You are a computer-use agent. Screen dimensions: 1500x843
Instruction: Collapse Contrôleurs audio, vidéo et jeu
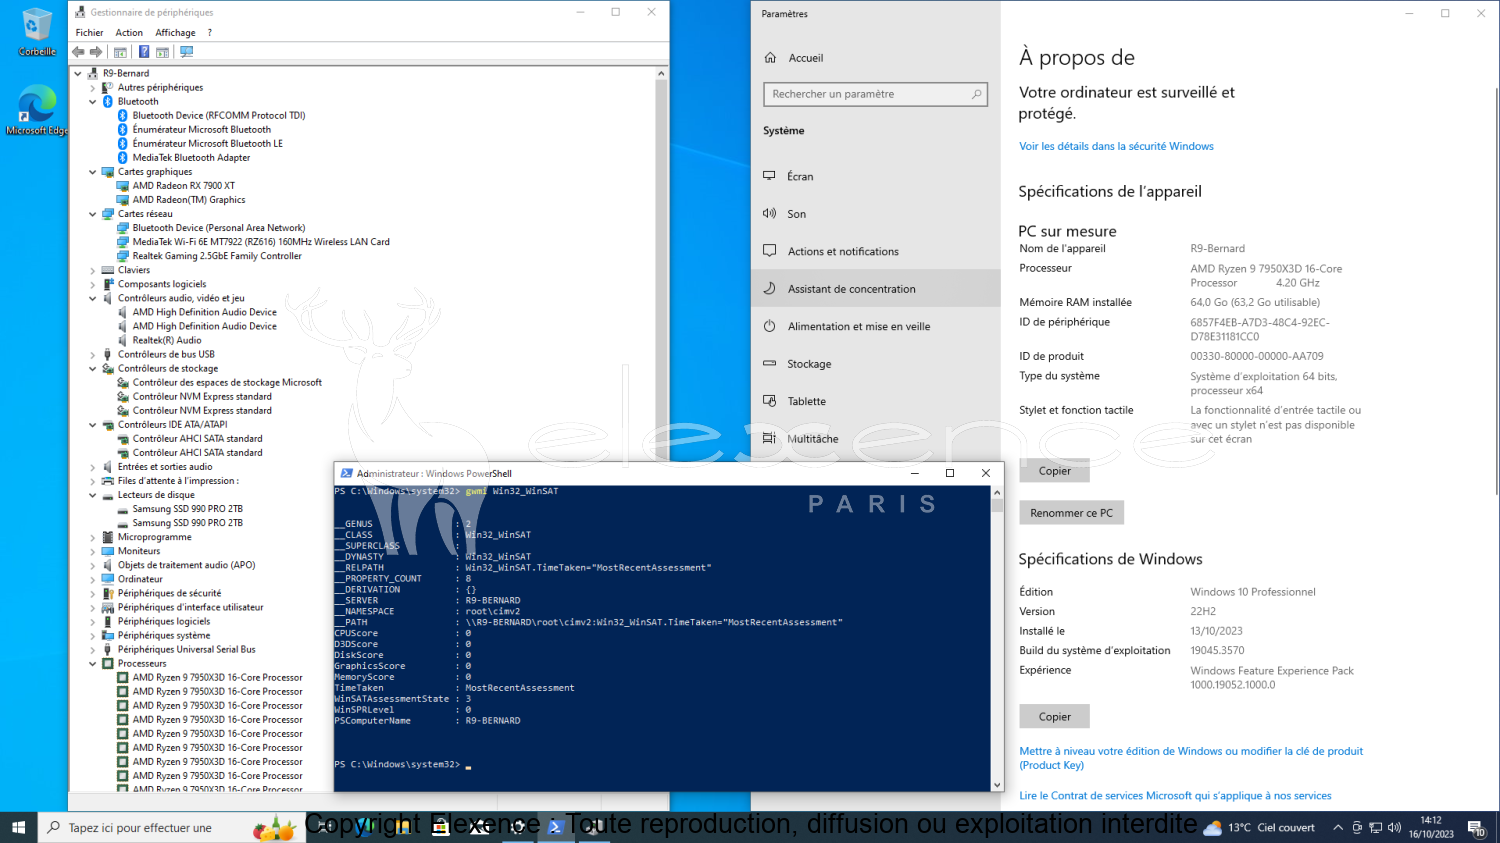pos(93,298)
